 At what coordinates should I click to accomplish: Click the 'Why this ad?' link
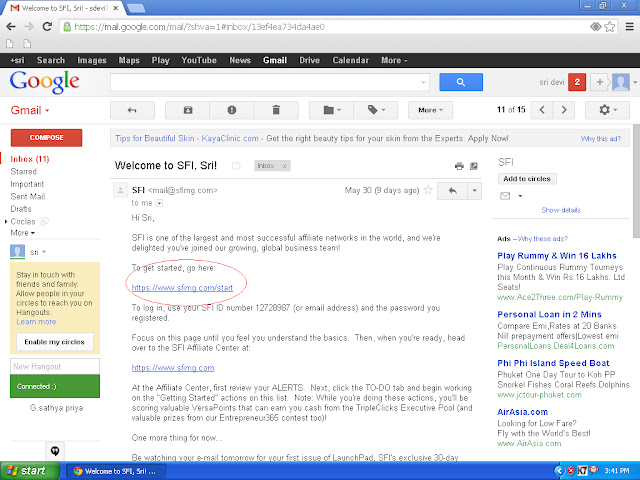click(601, 139)
